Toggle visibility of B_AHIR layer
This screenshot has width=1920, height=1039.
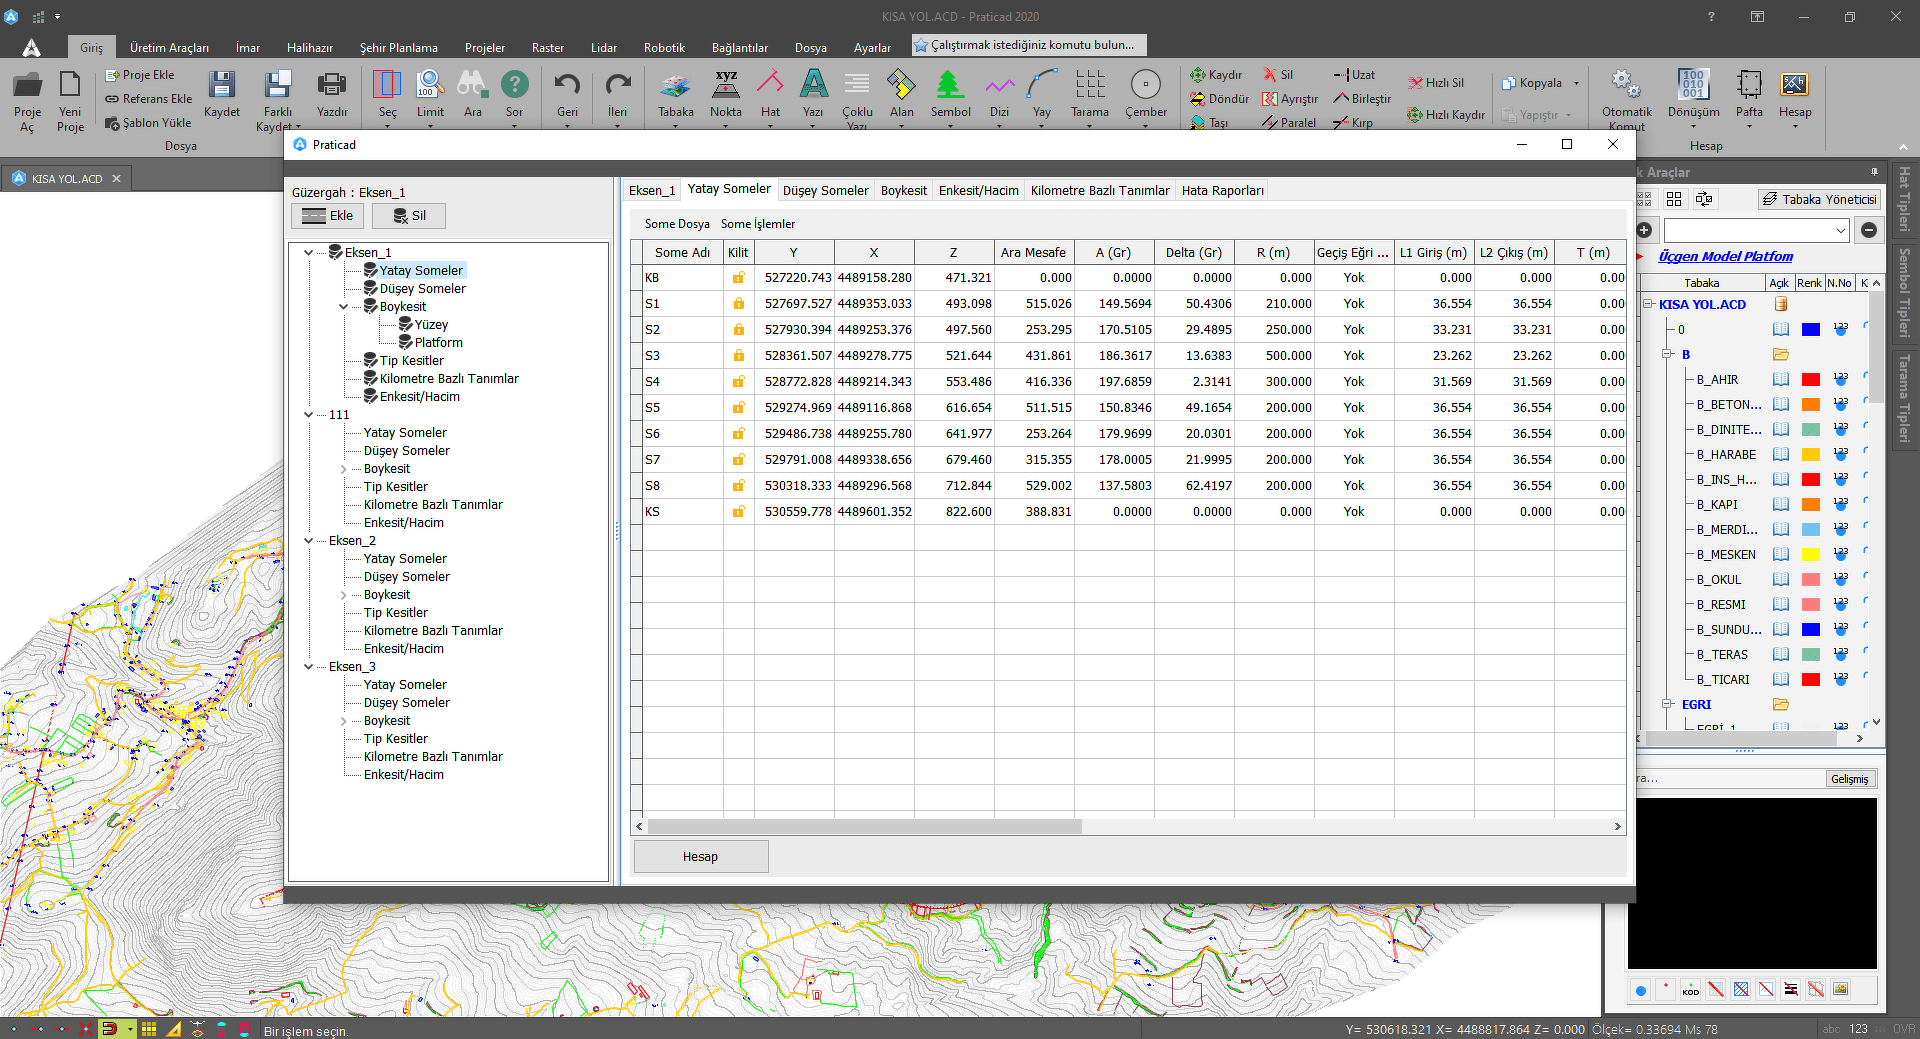[x=1781, y=380]
